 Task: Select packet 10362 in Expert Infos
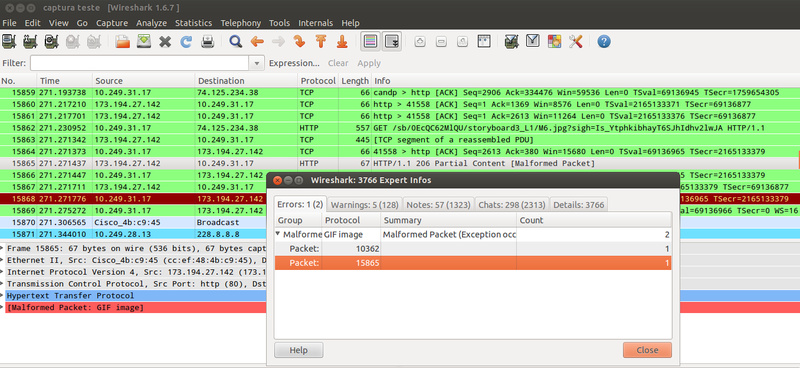click(473, 249)
